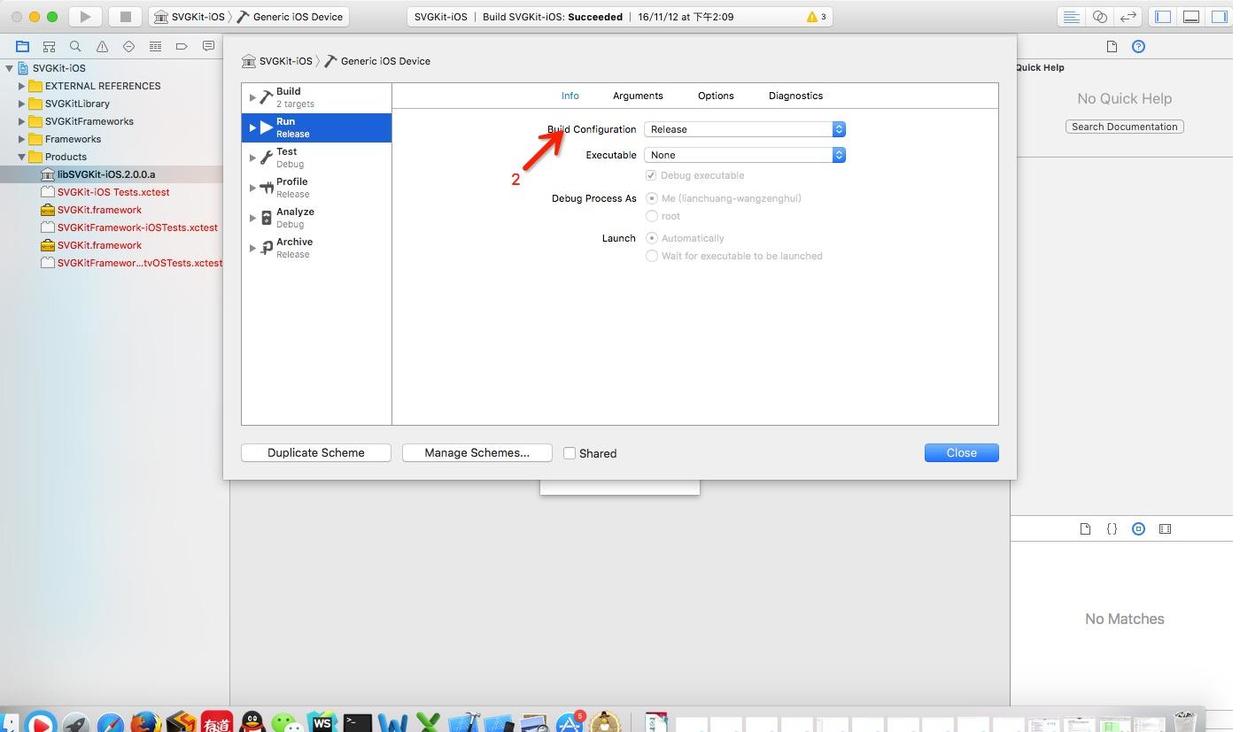This screenshot has width=1240, height=732.
Task: Open QQ penguin app in the Dock
Action: coord(252,721)
